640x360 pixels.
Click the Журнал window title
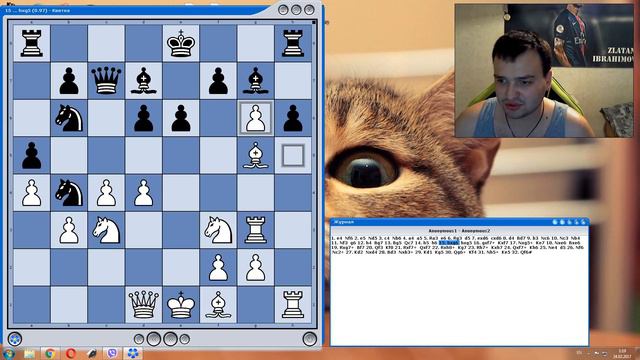click(x=344, y=222)
